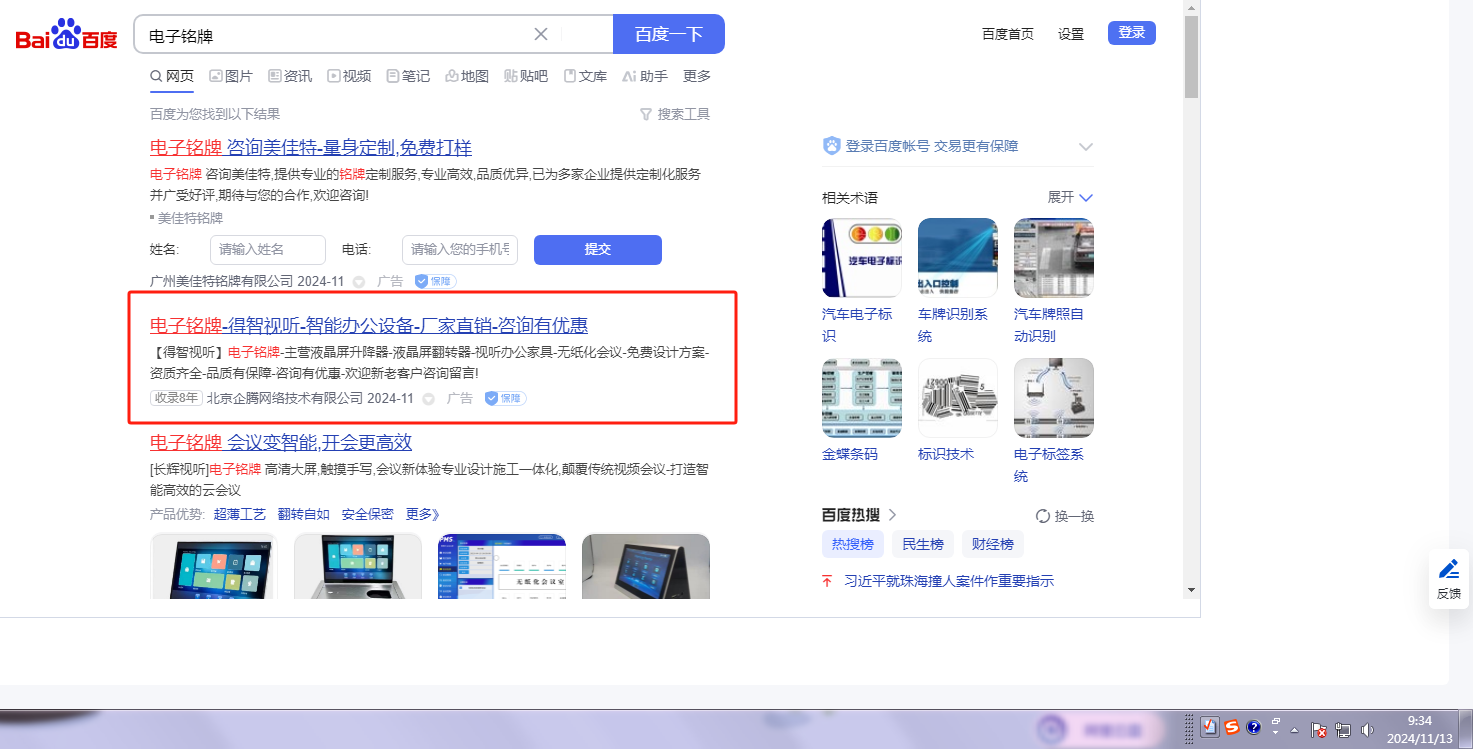Select the 民生榜 tab

[x=923, y=544]
